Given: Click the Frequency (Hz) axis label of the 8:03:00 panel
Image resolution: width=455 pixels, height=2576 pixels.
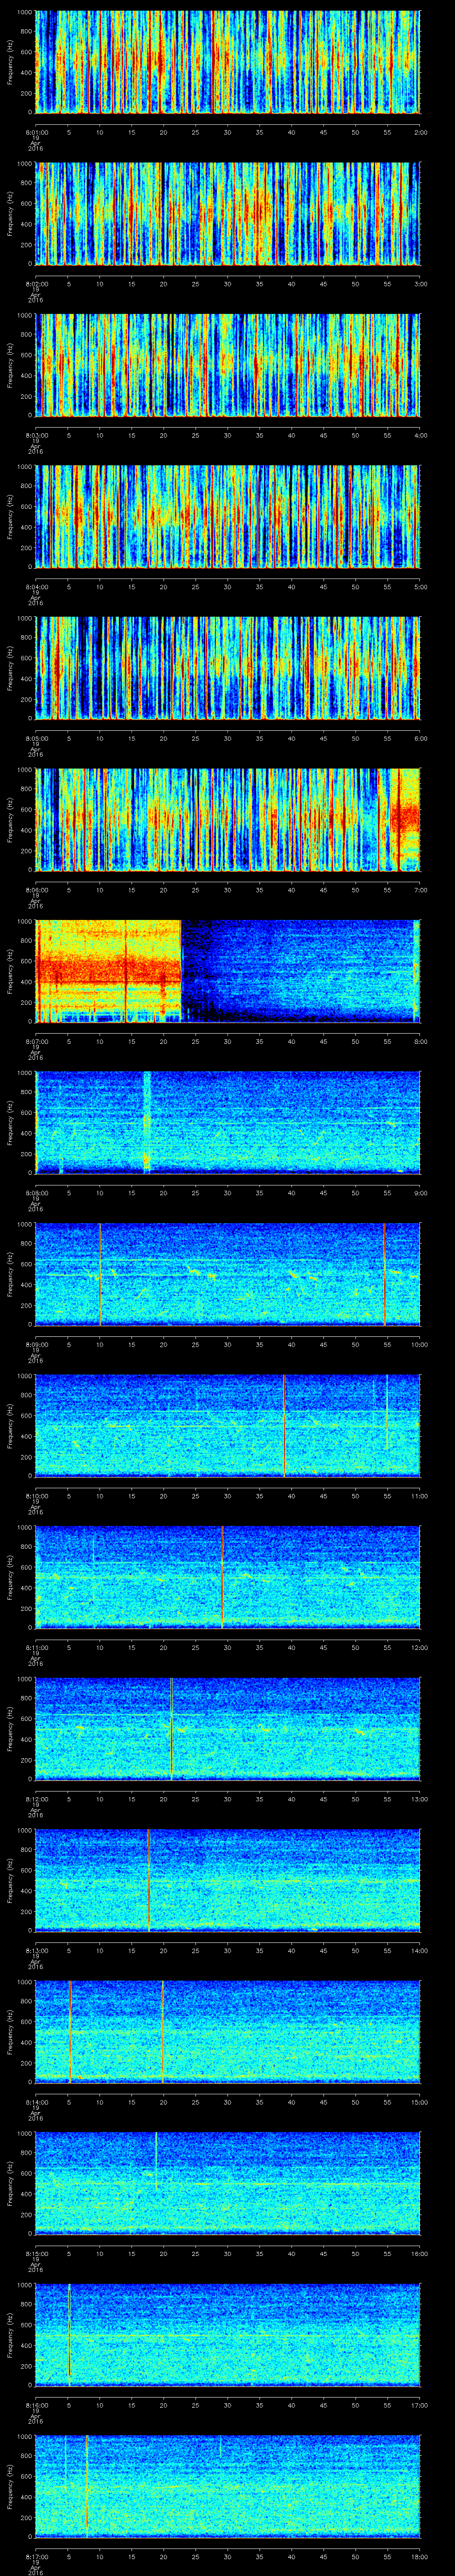Looking at the screenshot, I should (10, 365).
